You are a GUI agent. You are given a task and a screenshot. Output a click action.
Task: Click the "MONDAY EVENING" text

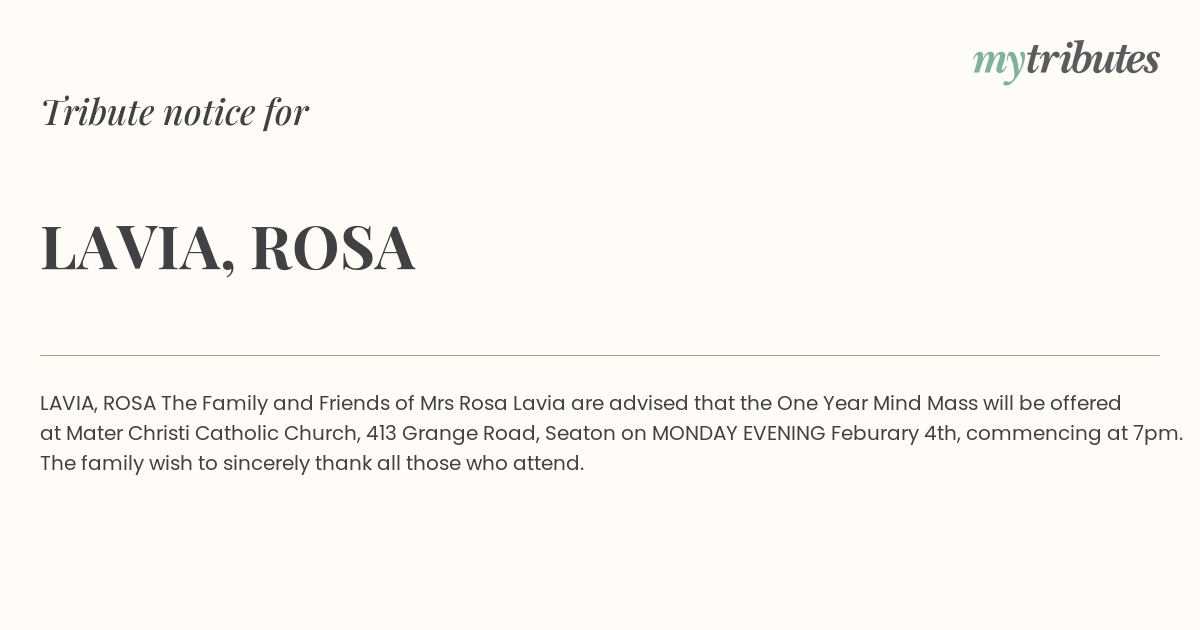tap(739, 434)
